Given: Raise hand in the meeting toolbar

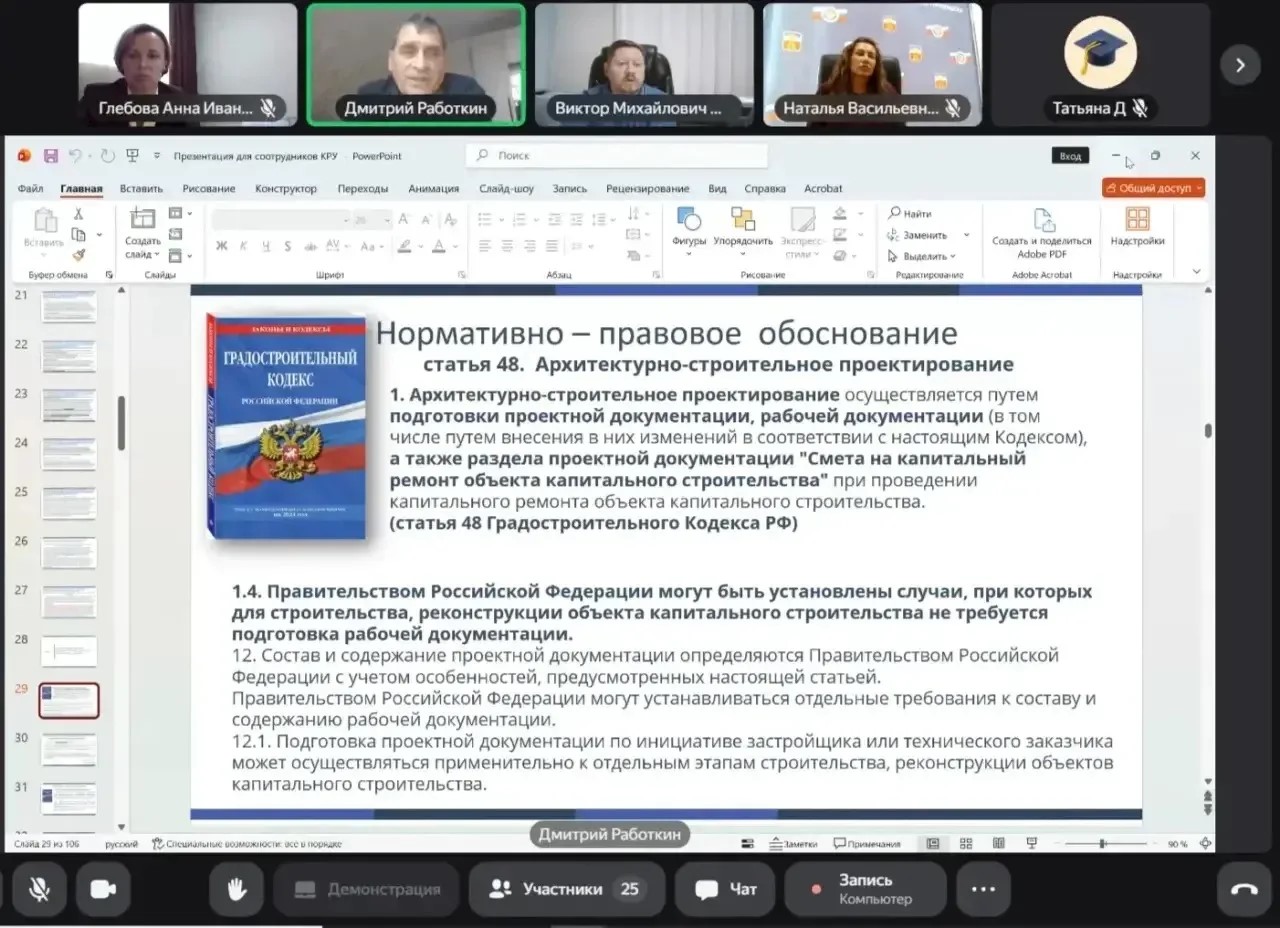Looking at the screenshot, I should coord(237,889).
